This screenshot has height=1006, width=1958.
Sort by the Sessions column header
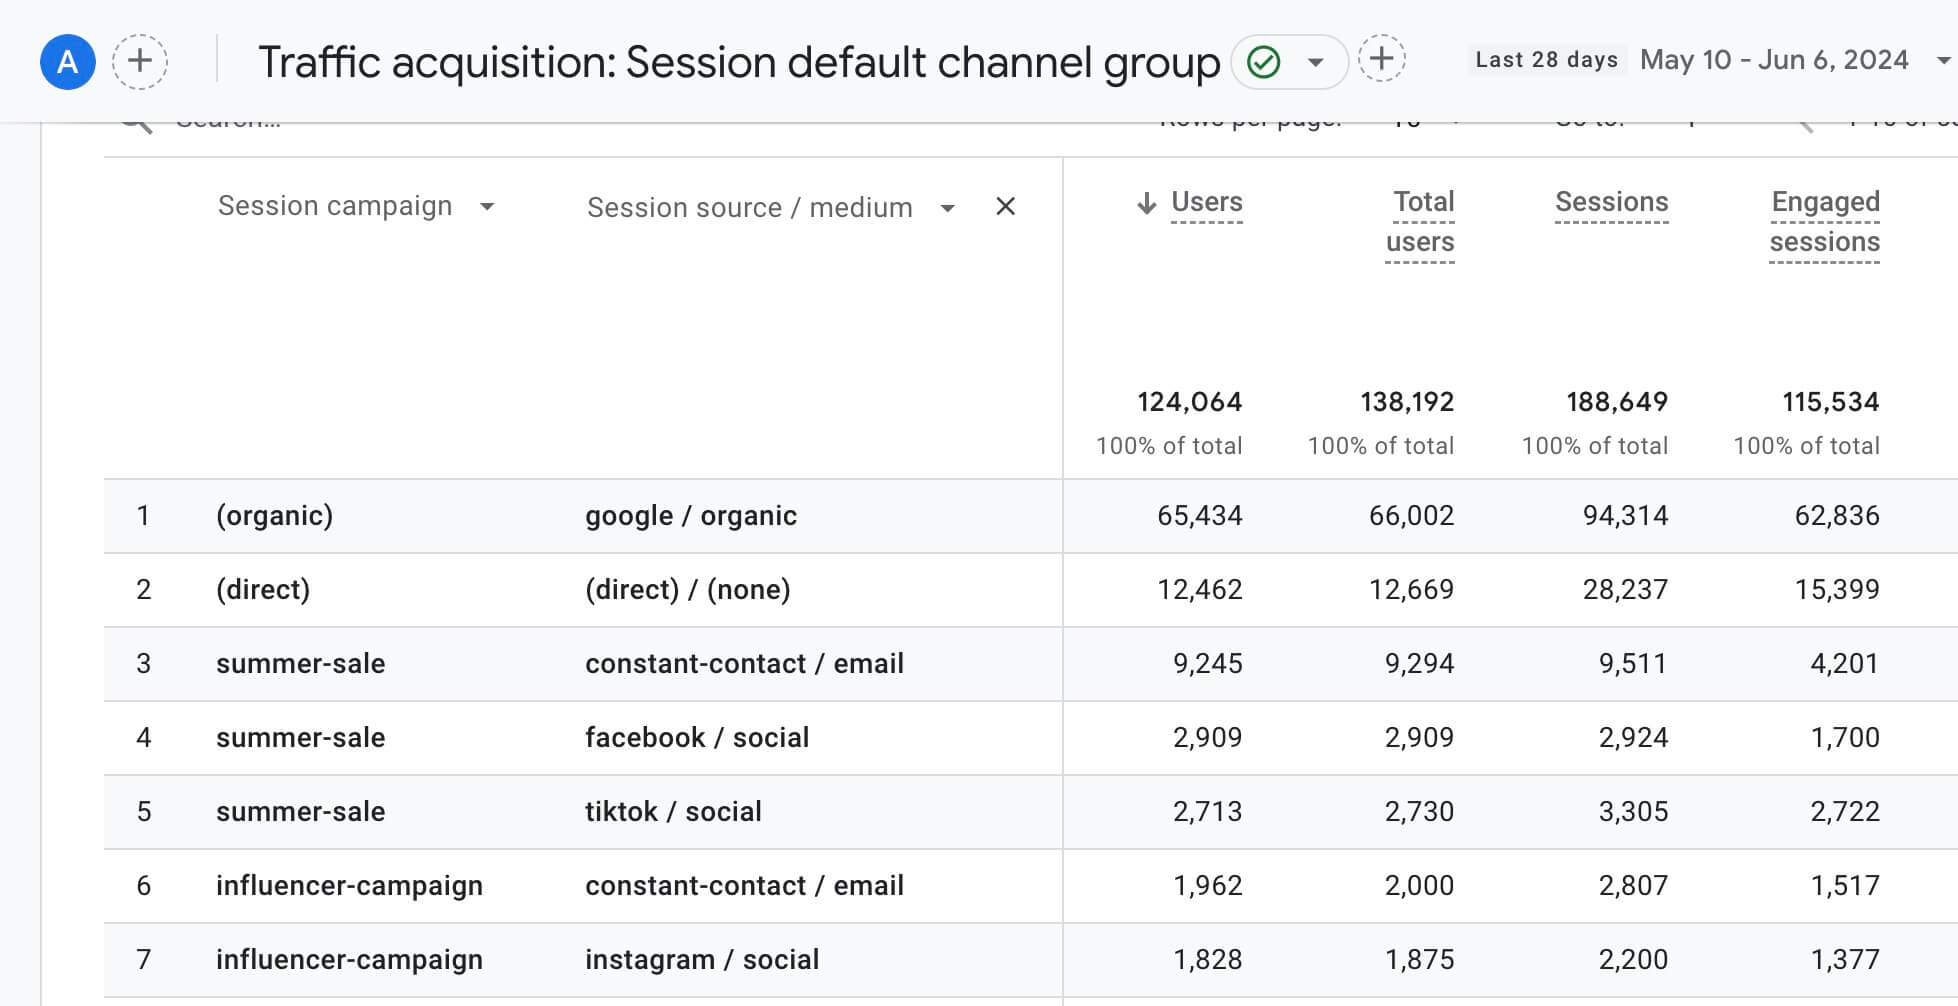pyautogui.click(x=1611, y=201)
